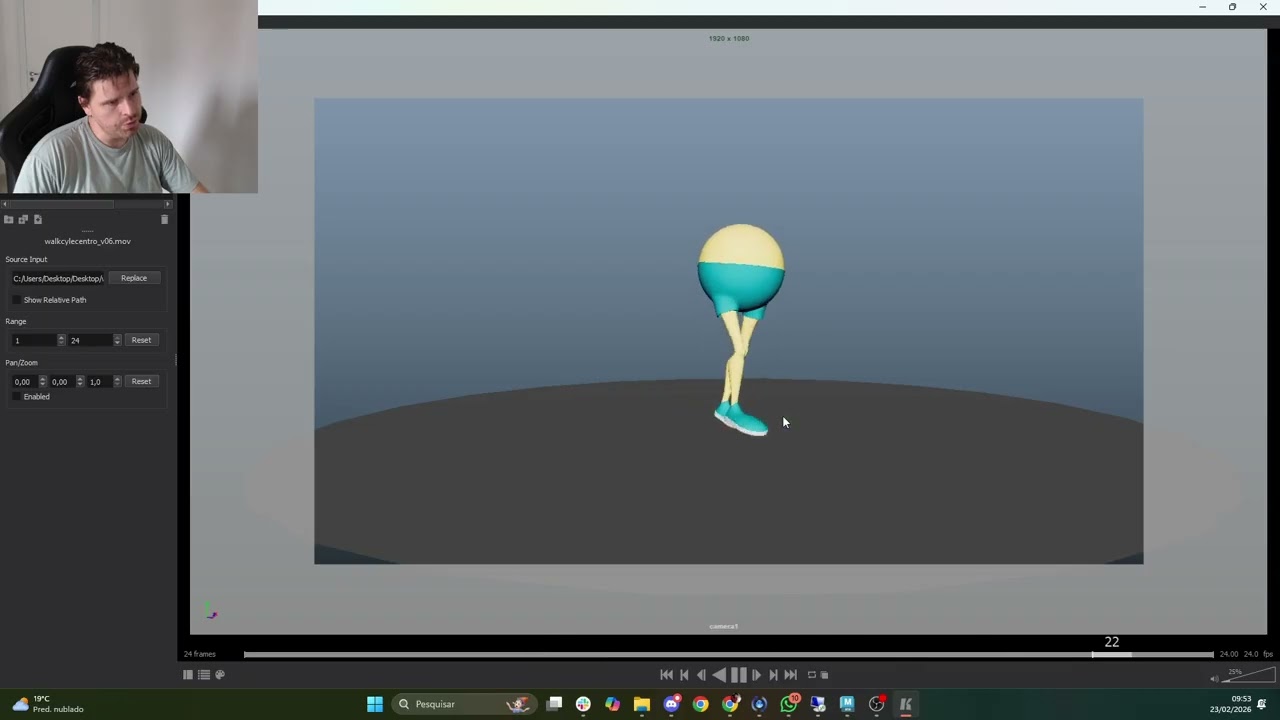Open File Explorer from the taskbar
Screen dimensions: 1280x720
(x=642, y=704)
